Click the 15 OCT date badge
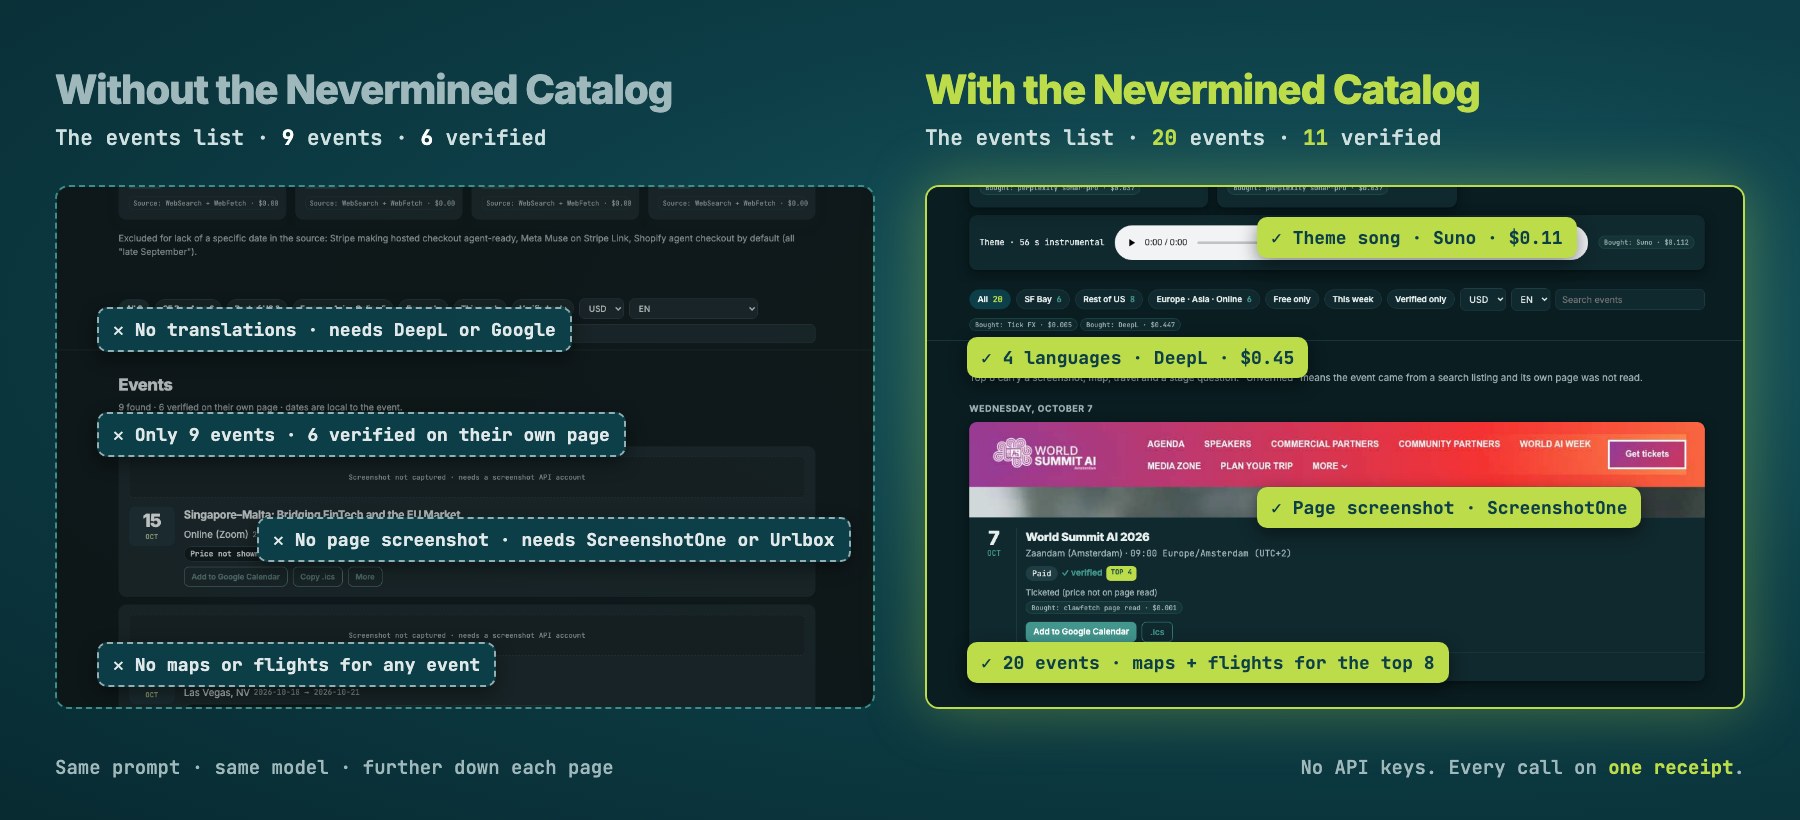The image size is (1800, 820). 152,525
